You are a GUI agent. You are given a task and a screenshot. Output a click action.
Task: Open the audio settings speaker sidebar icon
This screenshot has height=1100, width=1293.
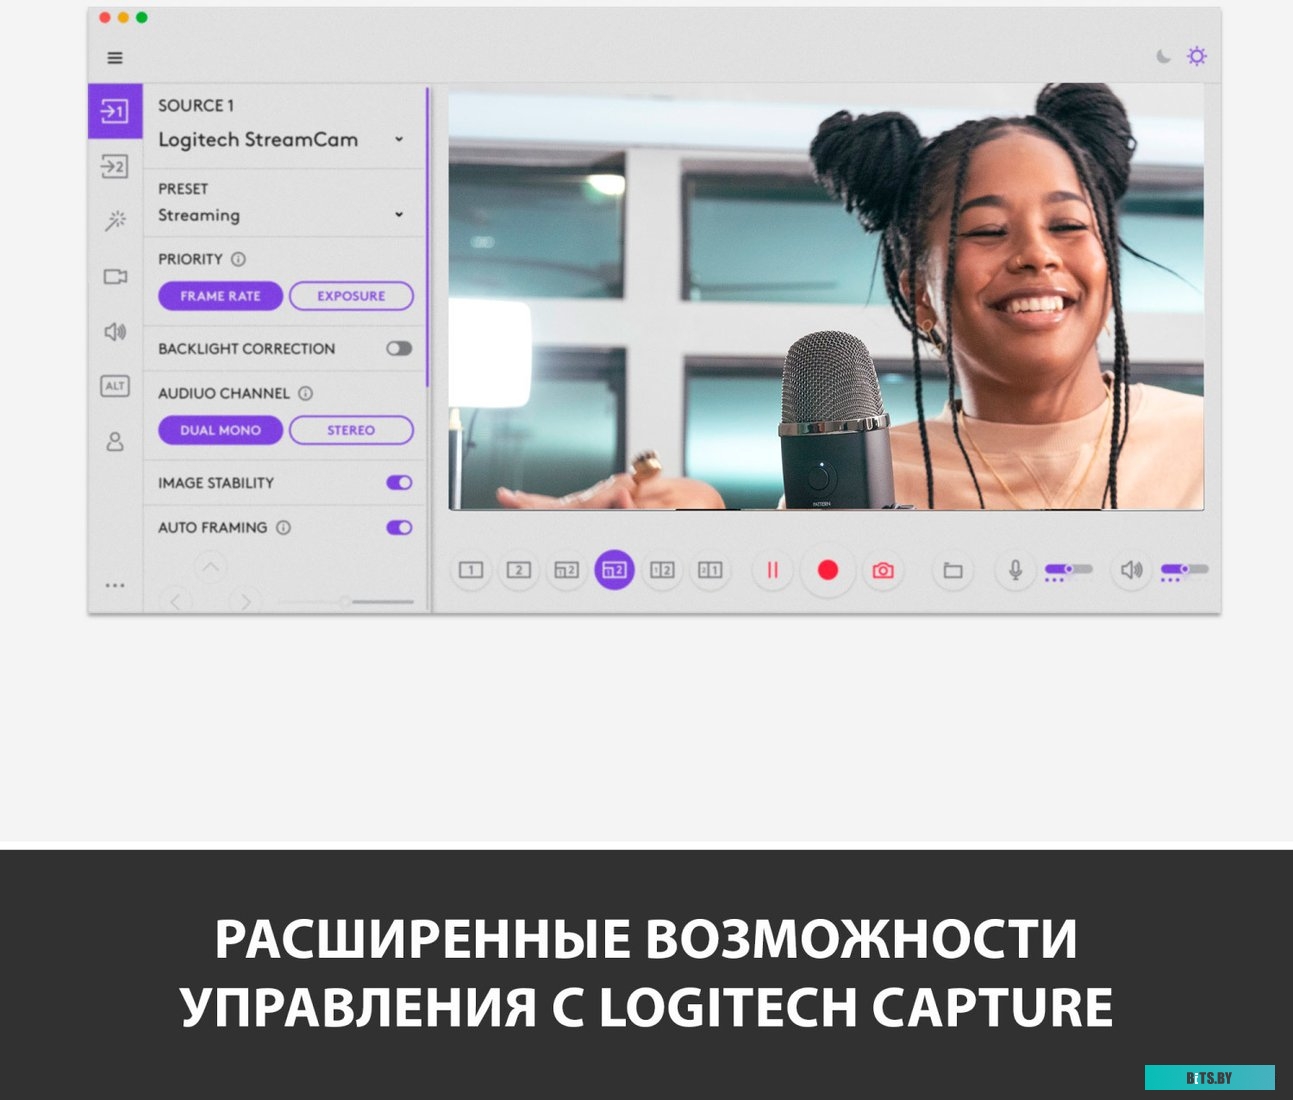coord(115,331)
